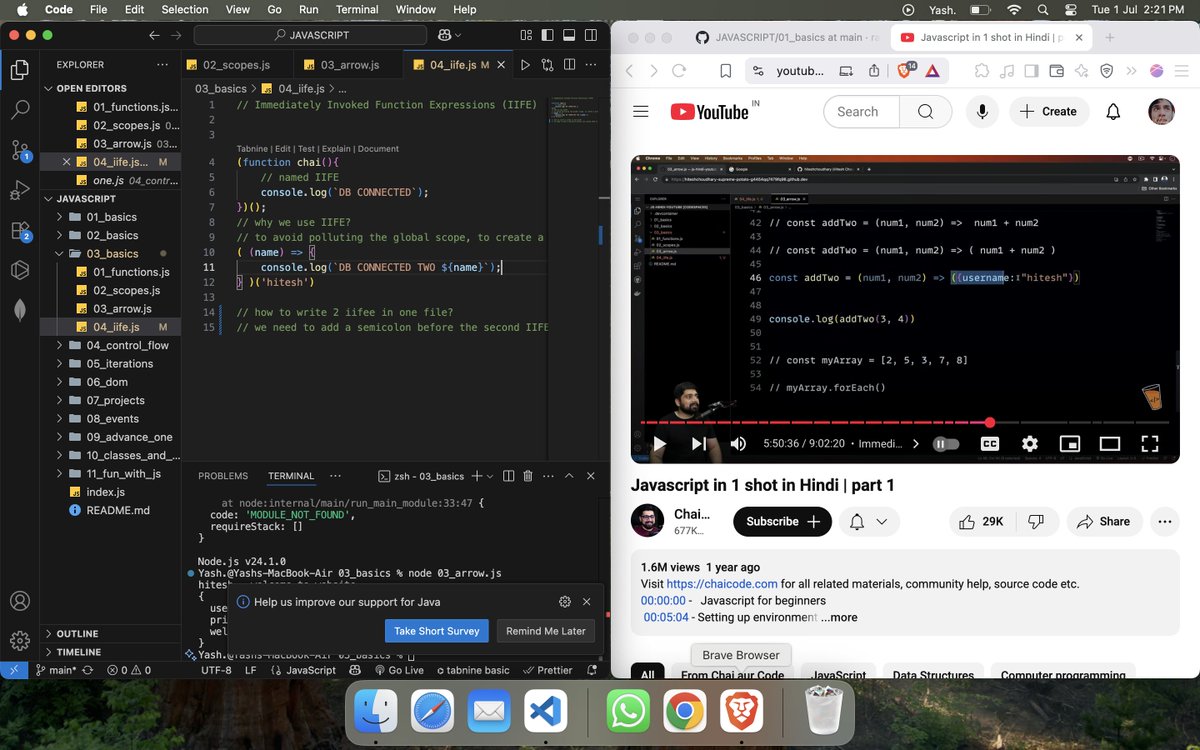Split the editor to the right
Viewport: 1200px width, 750px height.
570,65
